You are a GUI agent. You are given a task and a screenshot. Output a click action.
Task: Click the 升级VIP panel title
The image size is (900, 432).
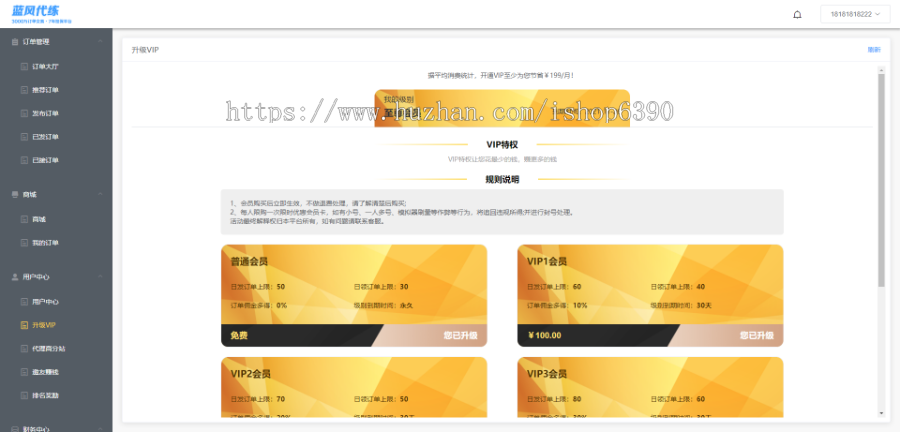(x=145, y=50)
